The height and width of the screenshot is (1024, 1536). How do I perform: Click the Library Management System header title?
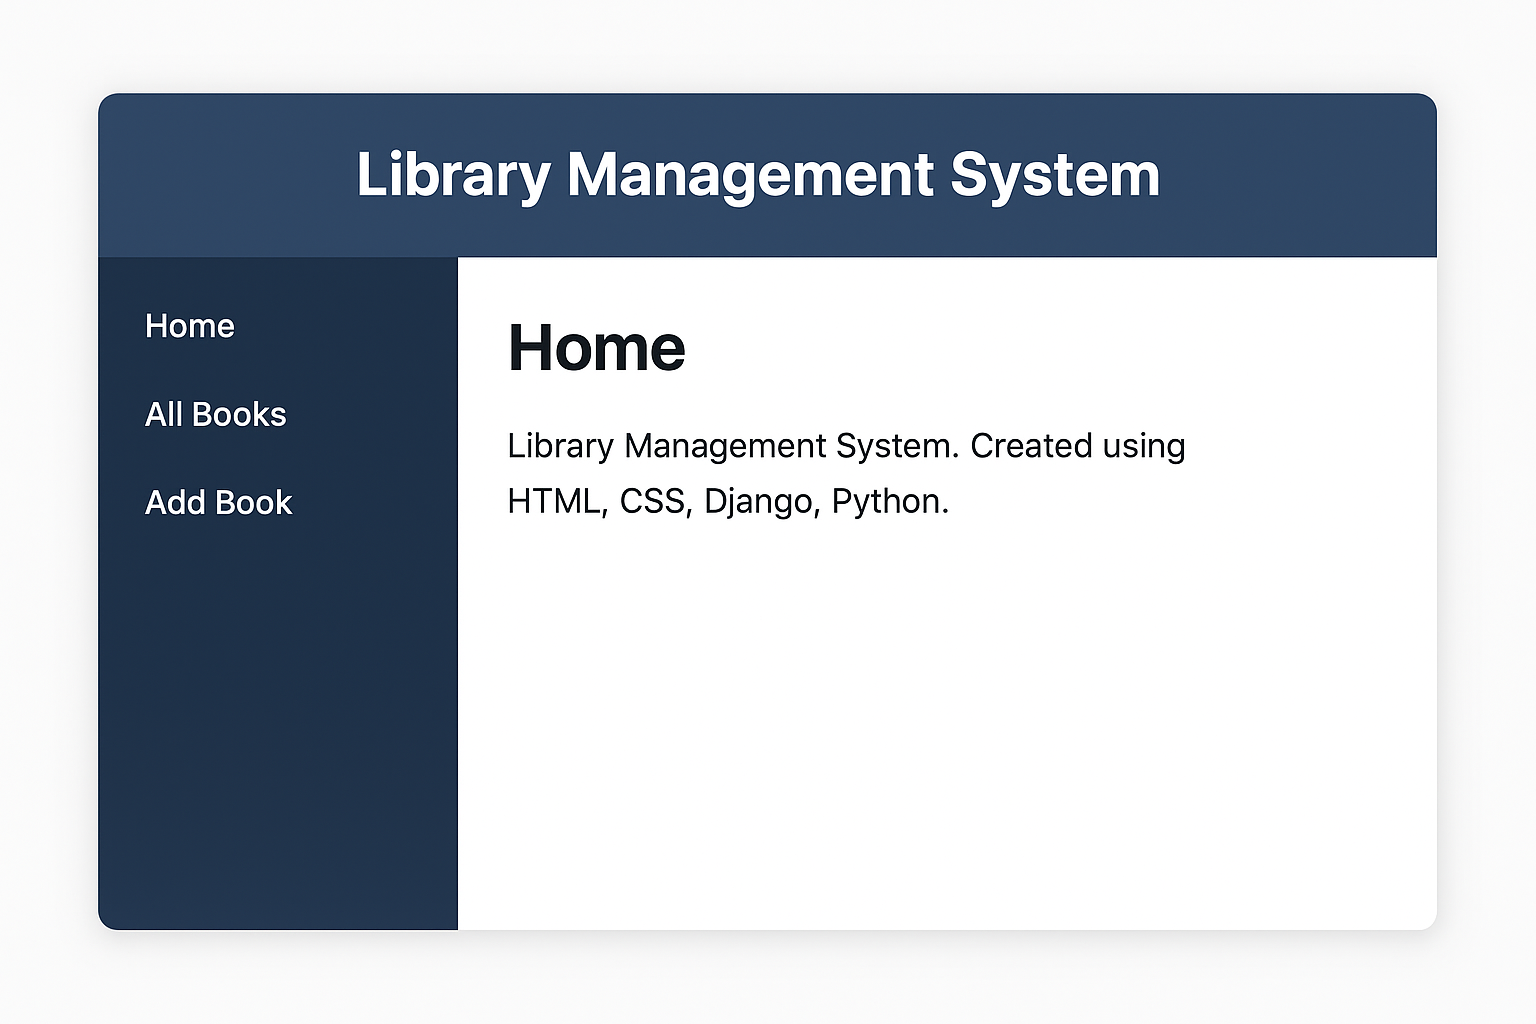(x=758, y=175)
